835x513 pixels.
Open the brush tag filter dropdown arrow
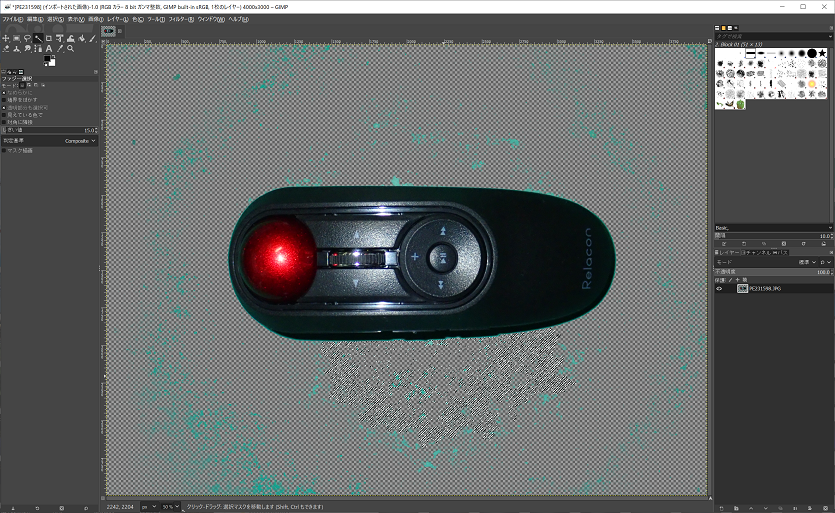(x=830, y=36)
